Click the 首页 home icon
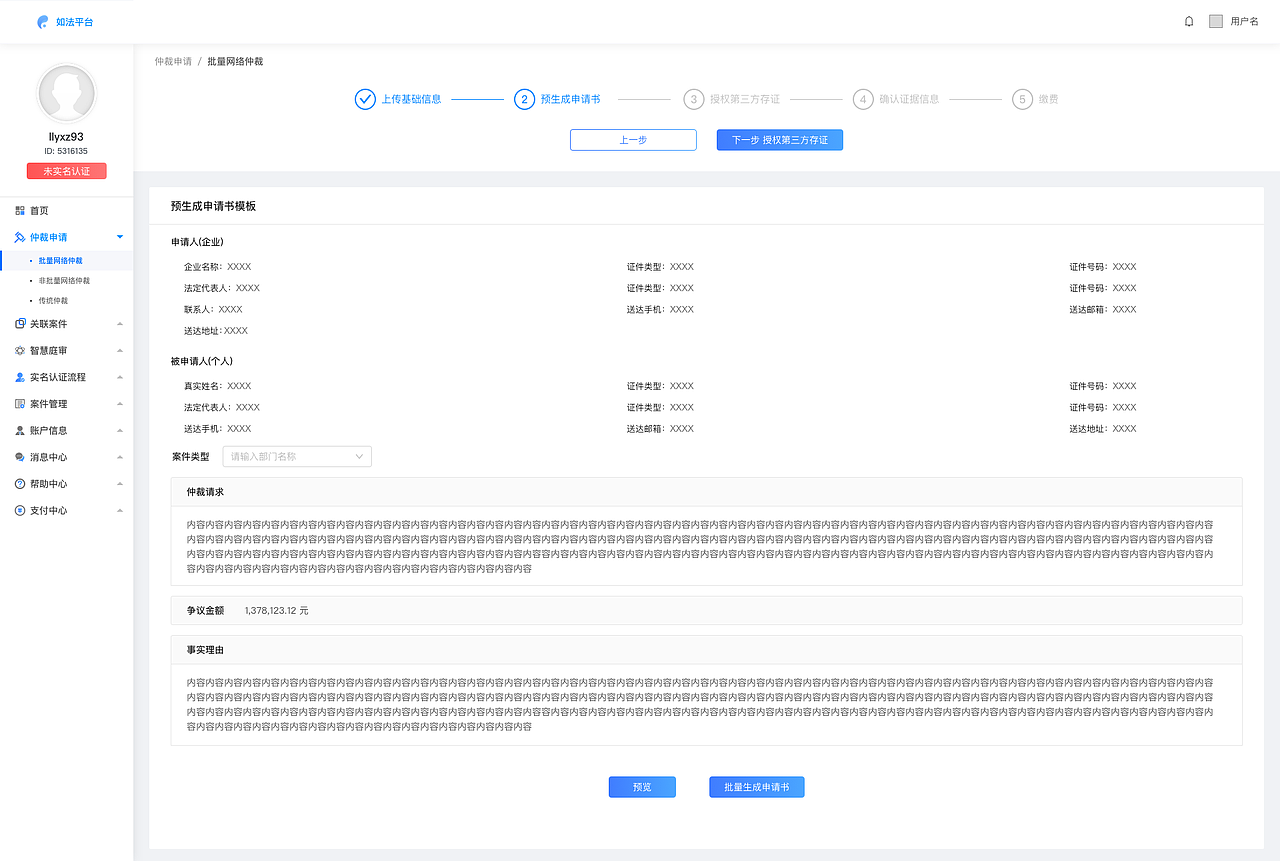This screenshot has width=1280, height=861. tap(20, 210)
